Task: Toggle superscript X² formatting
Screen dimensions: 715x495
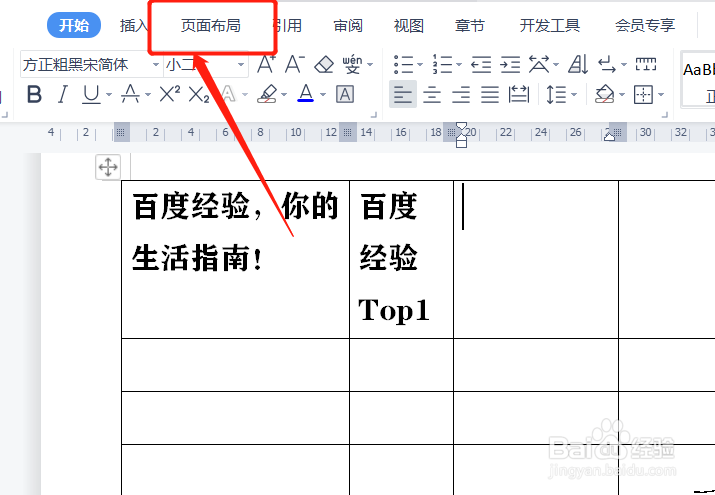Action: (170, 94)
